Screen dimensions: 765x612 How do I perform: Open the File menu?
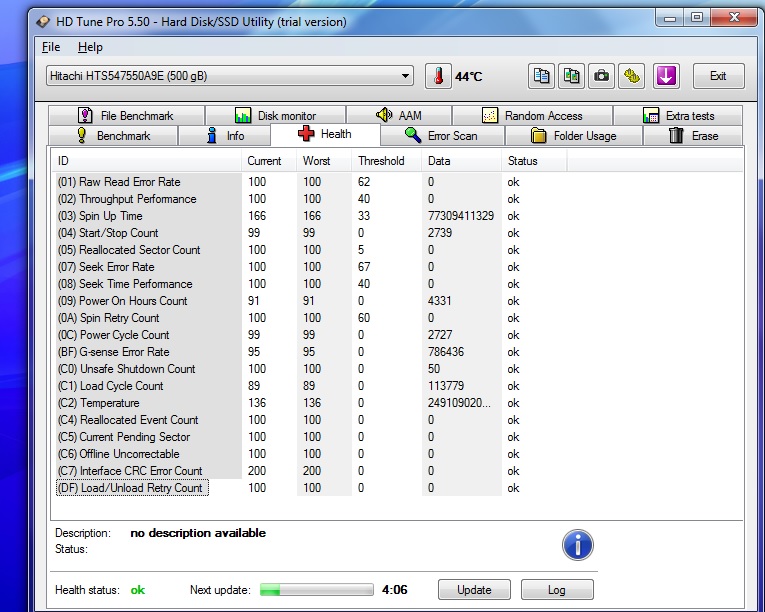[x=51, y=47]
